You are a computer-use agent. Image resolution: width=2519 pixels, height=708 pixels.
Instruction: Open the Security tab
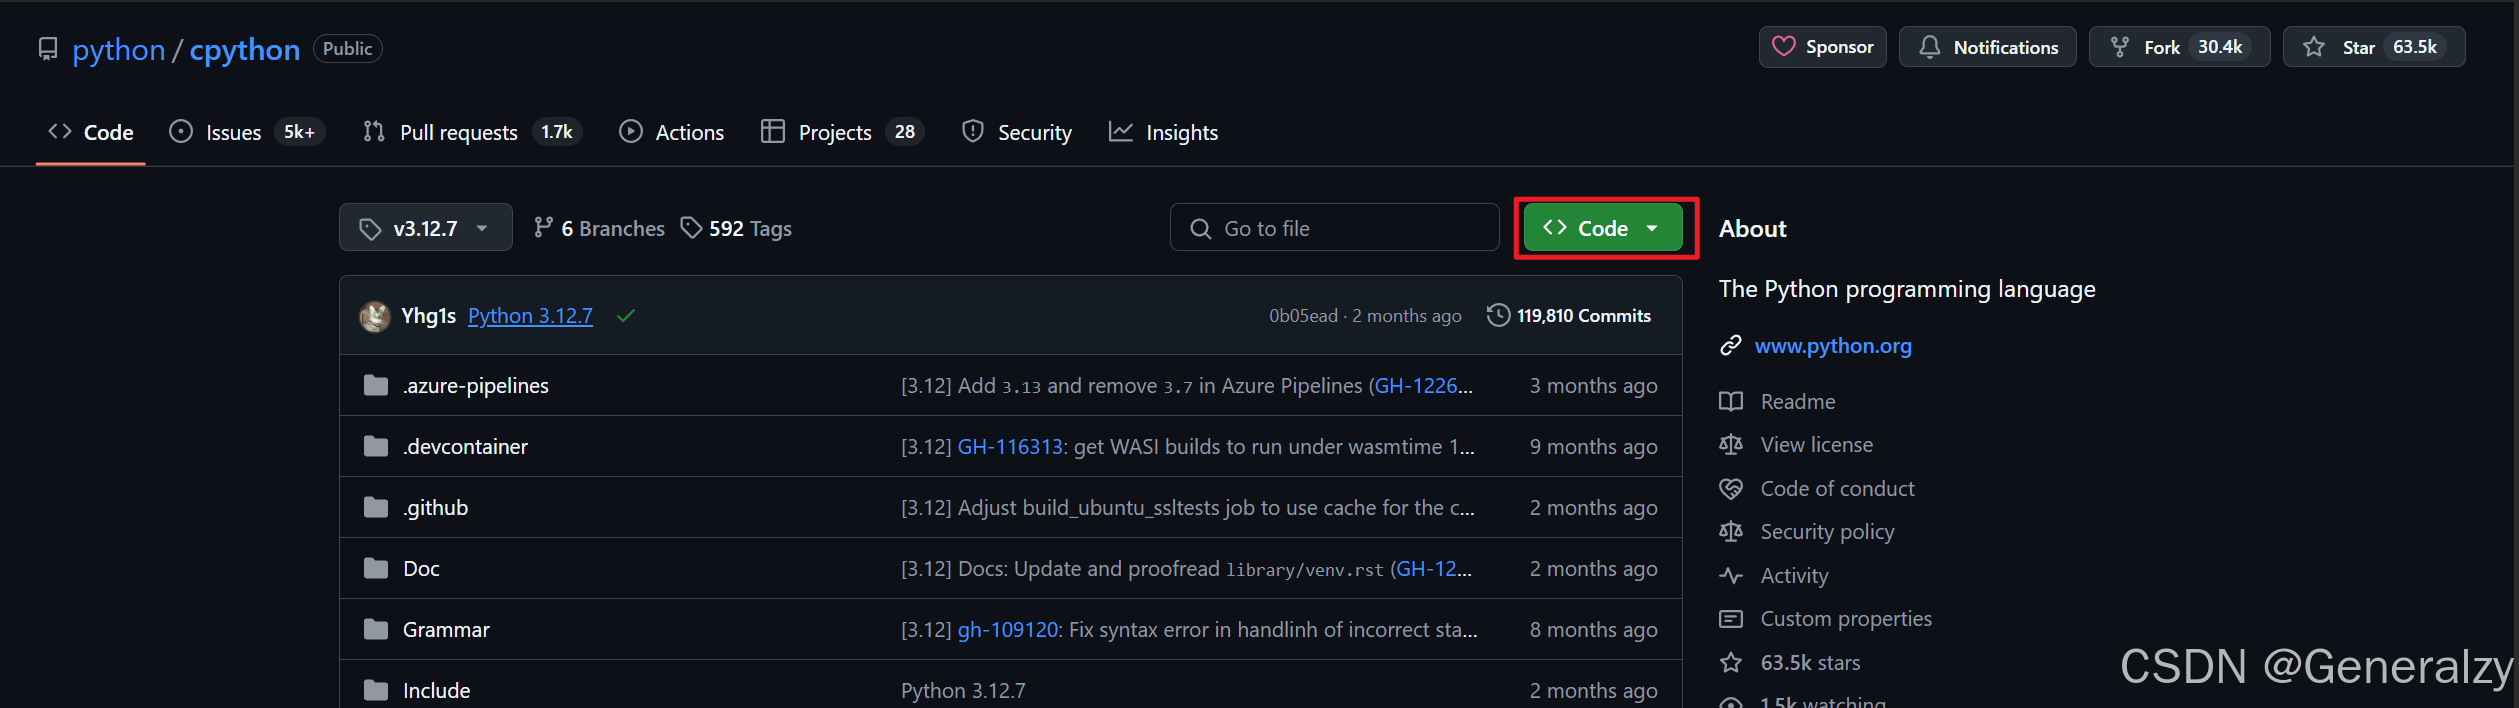[x=1016, y=132]
